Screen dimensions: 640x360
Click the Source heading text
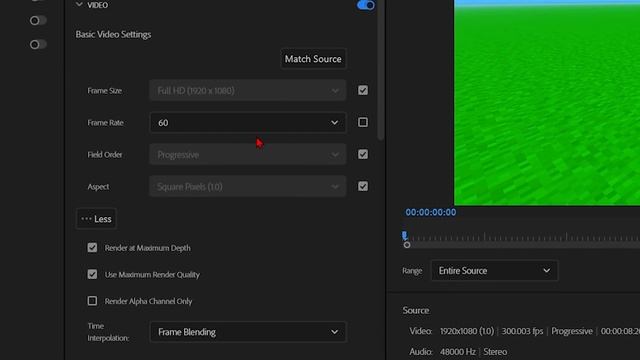coord(416,310)
